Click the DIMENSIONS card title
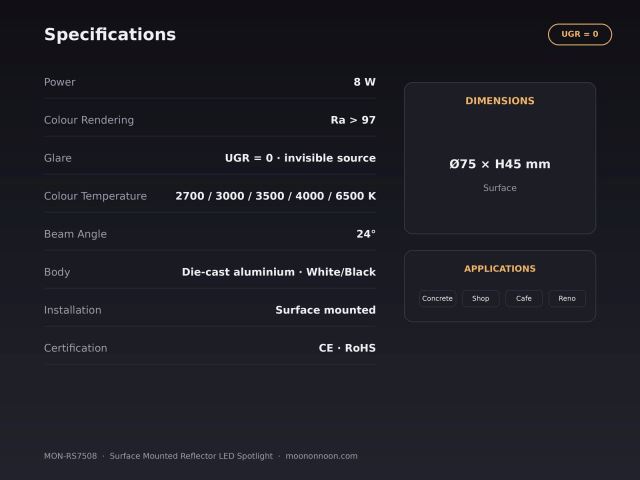Screen dimensions: 640x480 coord(500,101)
